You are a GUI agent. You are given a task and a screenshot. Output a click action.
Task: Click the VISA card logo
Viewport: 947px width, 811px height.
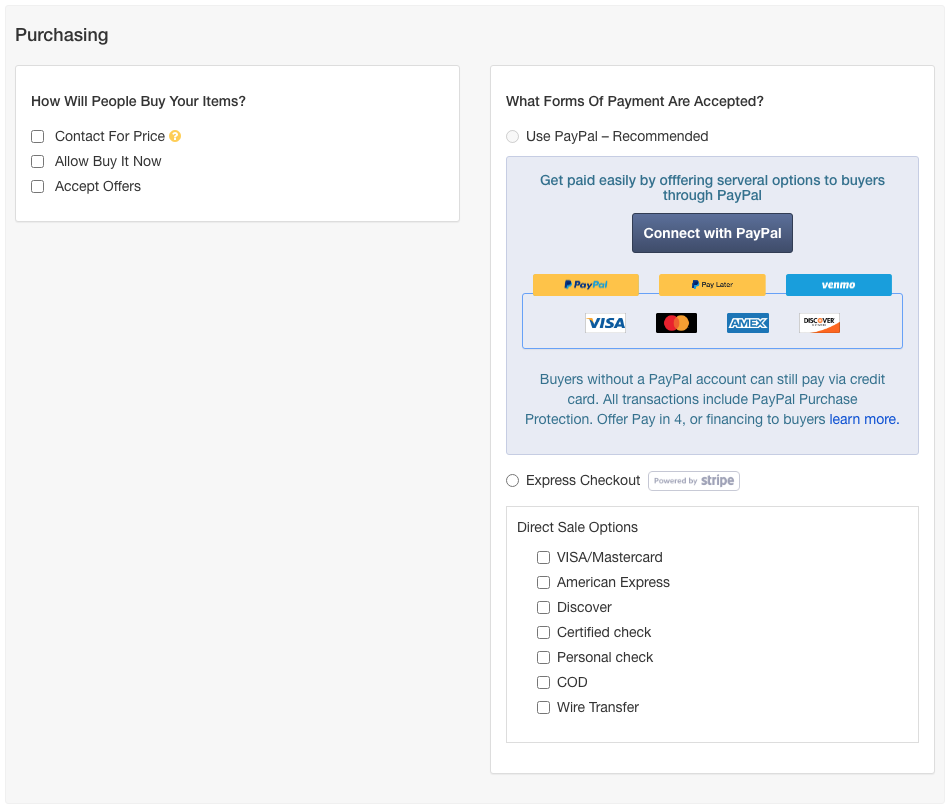tap(606, 323)
